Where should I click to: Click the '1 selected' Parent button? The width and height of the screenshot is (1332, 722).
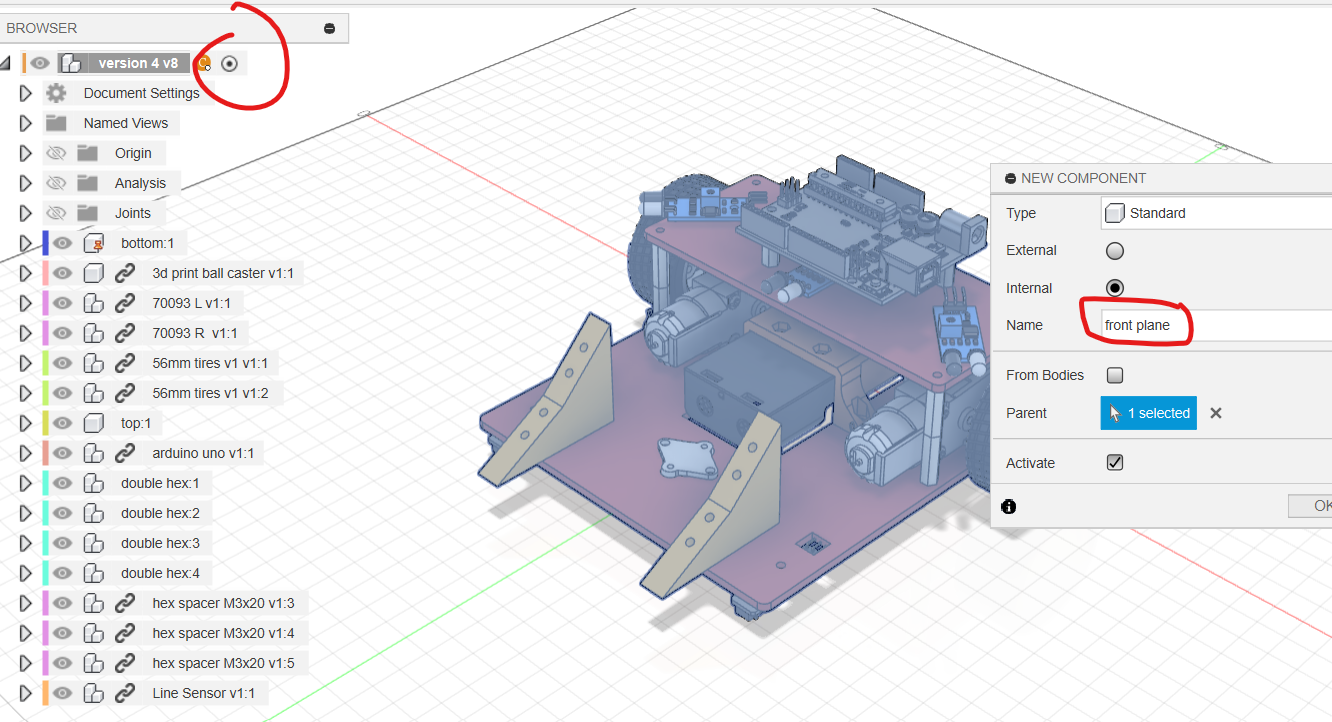1148,413
